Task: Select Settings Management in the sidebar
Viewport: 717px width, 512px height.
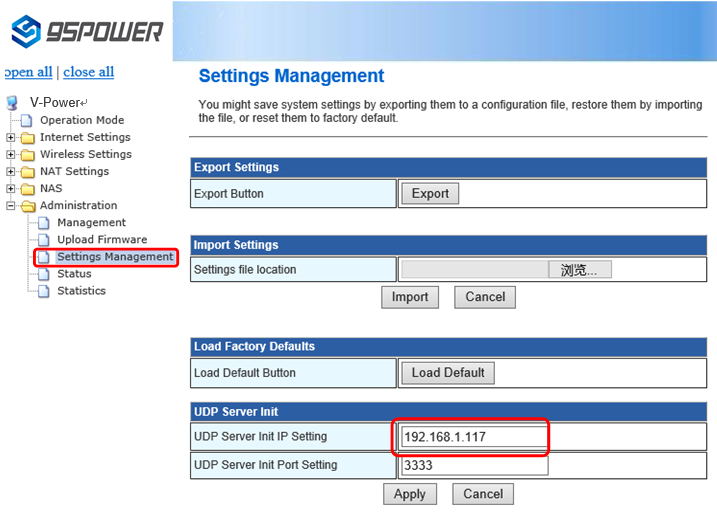Action: click(x=114, y=257)
